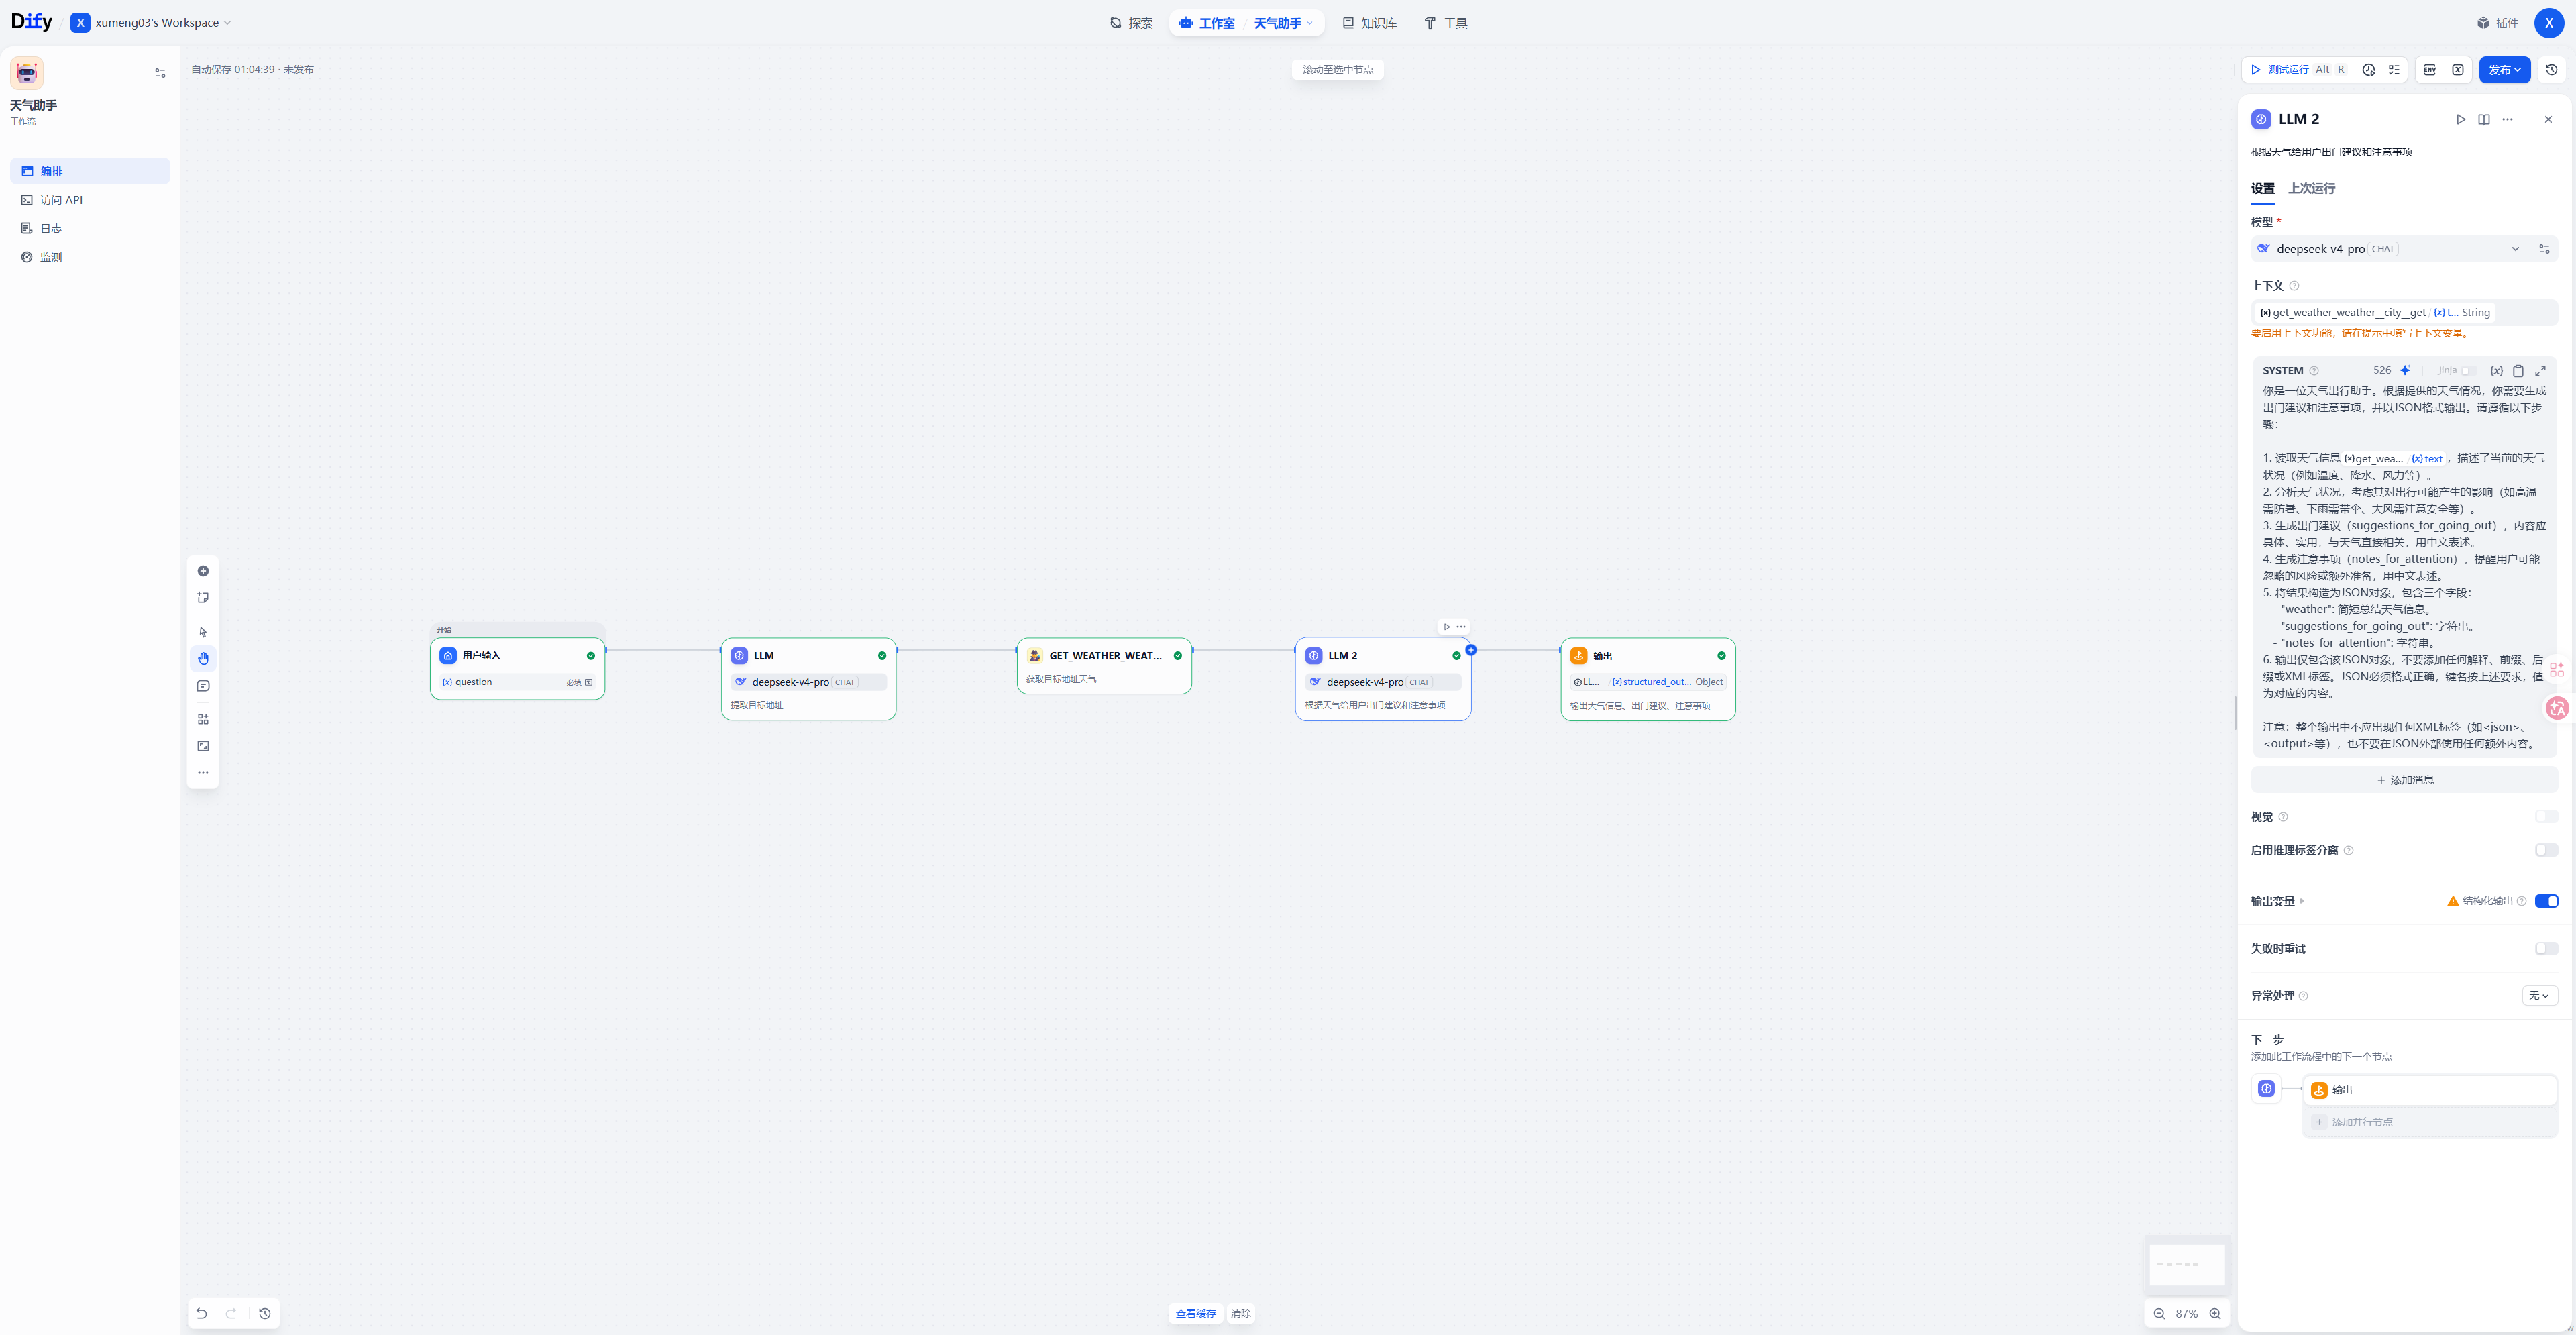Click the context variable field get_weather_weather_city_get
This screenshot has width=2576, height=1335.
(x=2404, y=312)
